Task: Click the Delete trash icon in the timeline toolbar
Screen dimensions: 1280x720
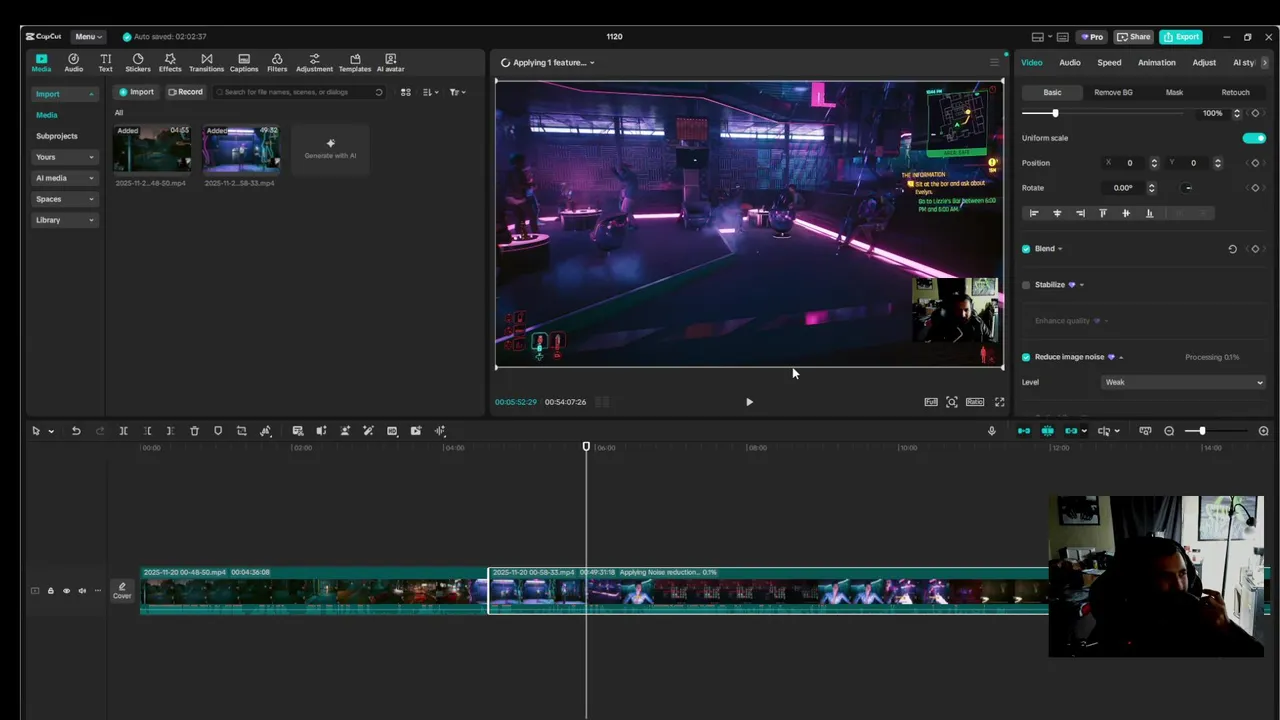Action: [x=194, y=431]
